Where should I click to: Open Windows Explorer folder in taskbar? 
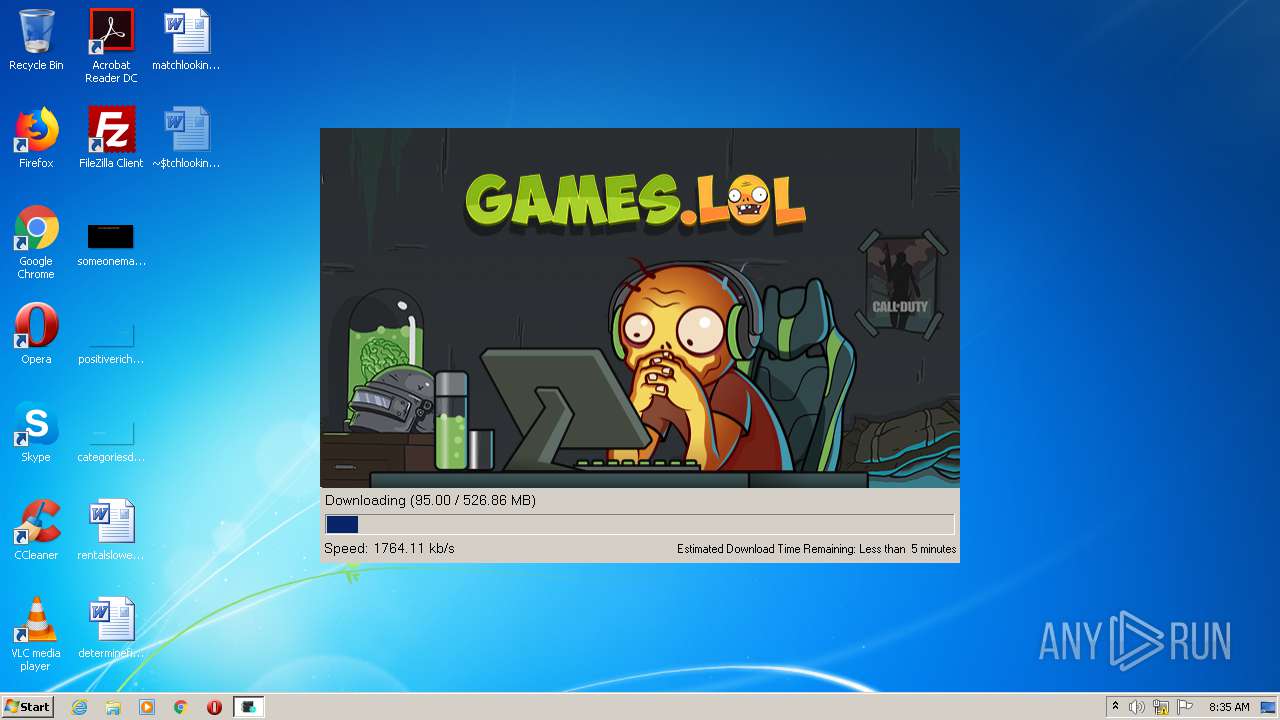(113, 707)
